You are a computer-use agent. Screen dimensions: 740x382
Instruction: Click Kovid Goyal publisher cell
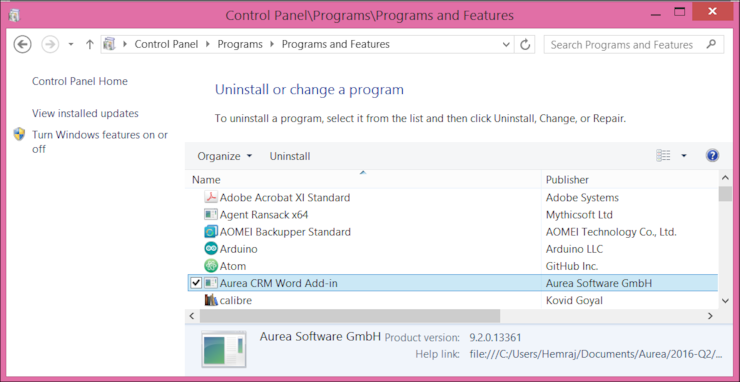pos(574,300)
